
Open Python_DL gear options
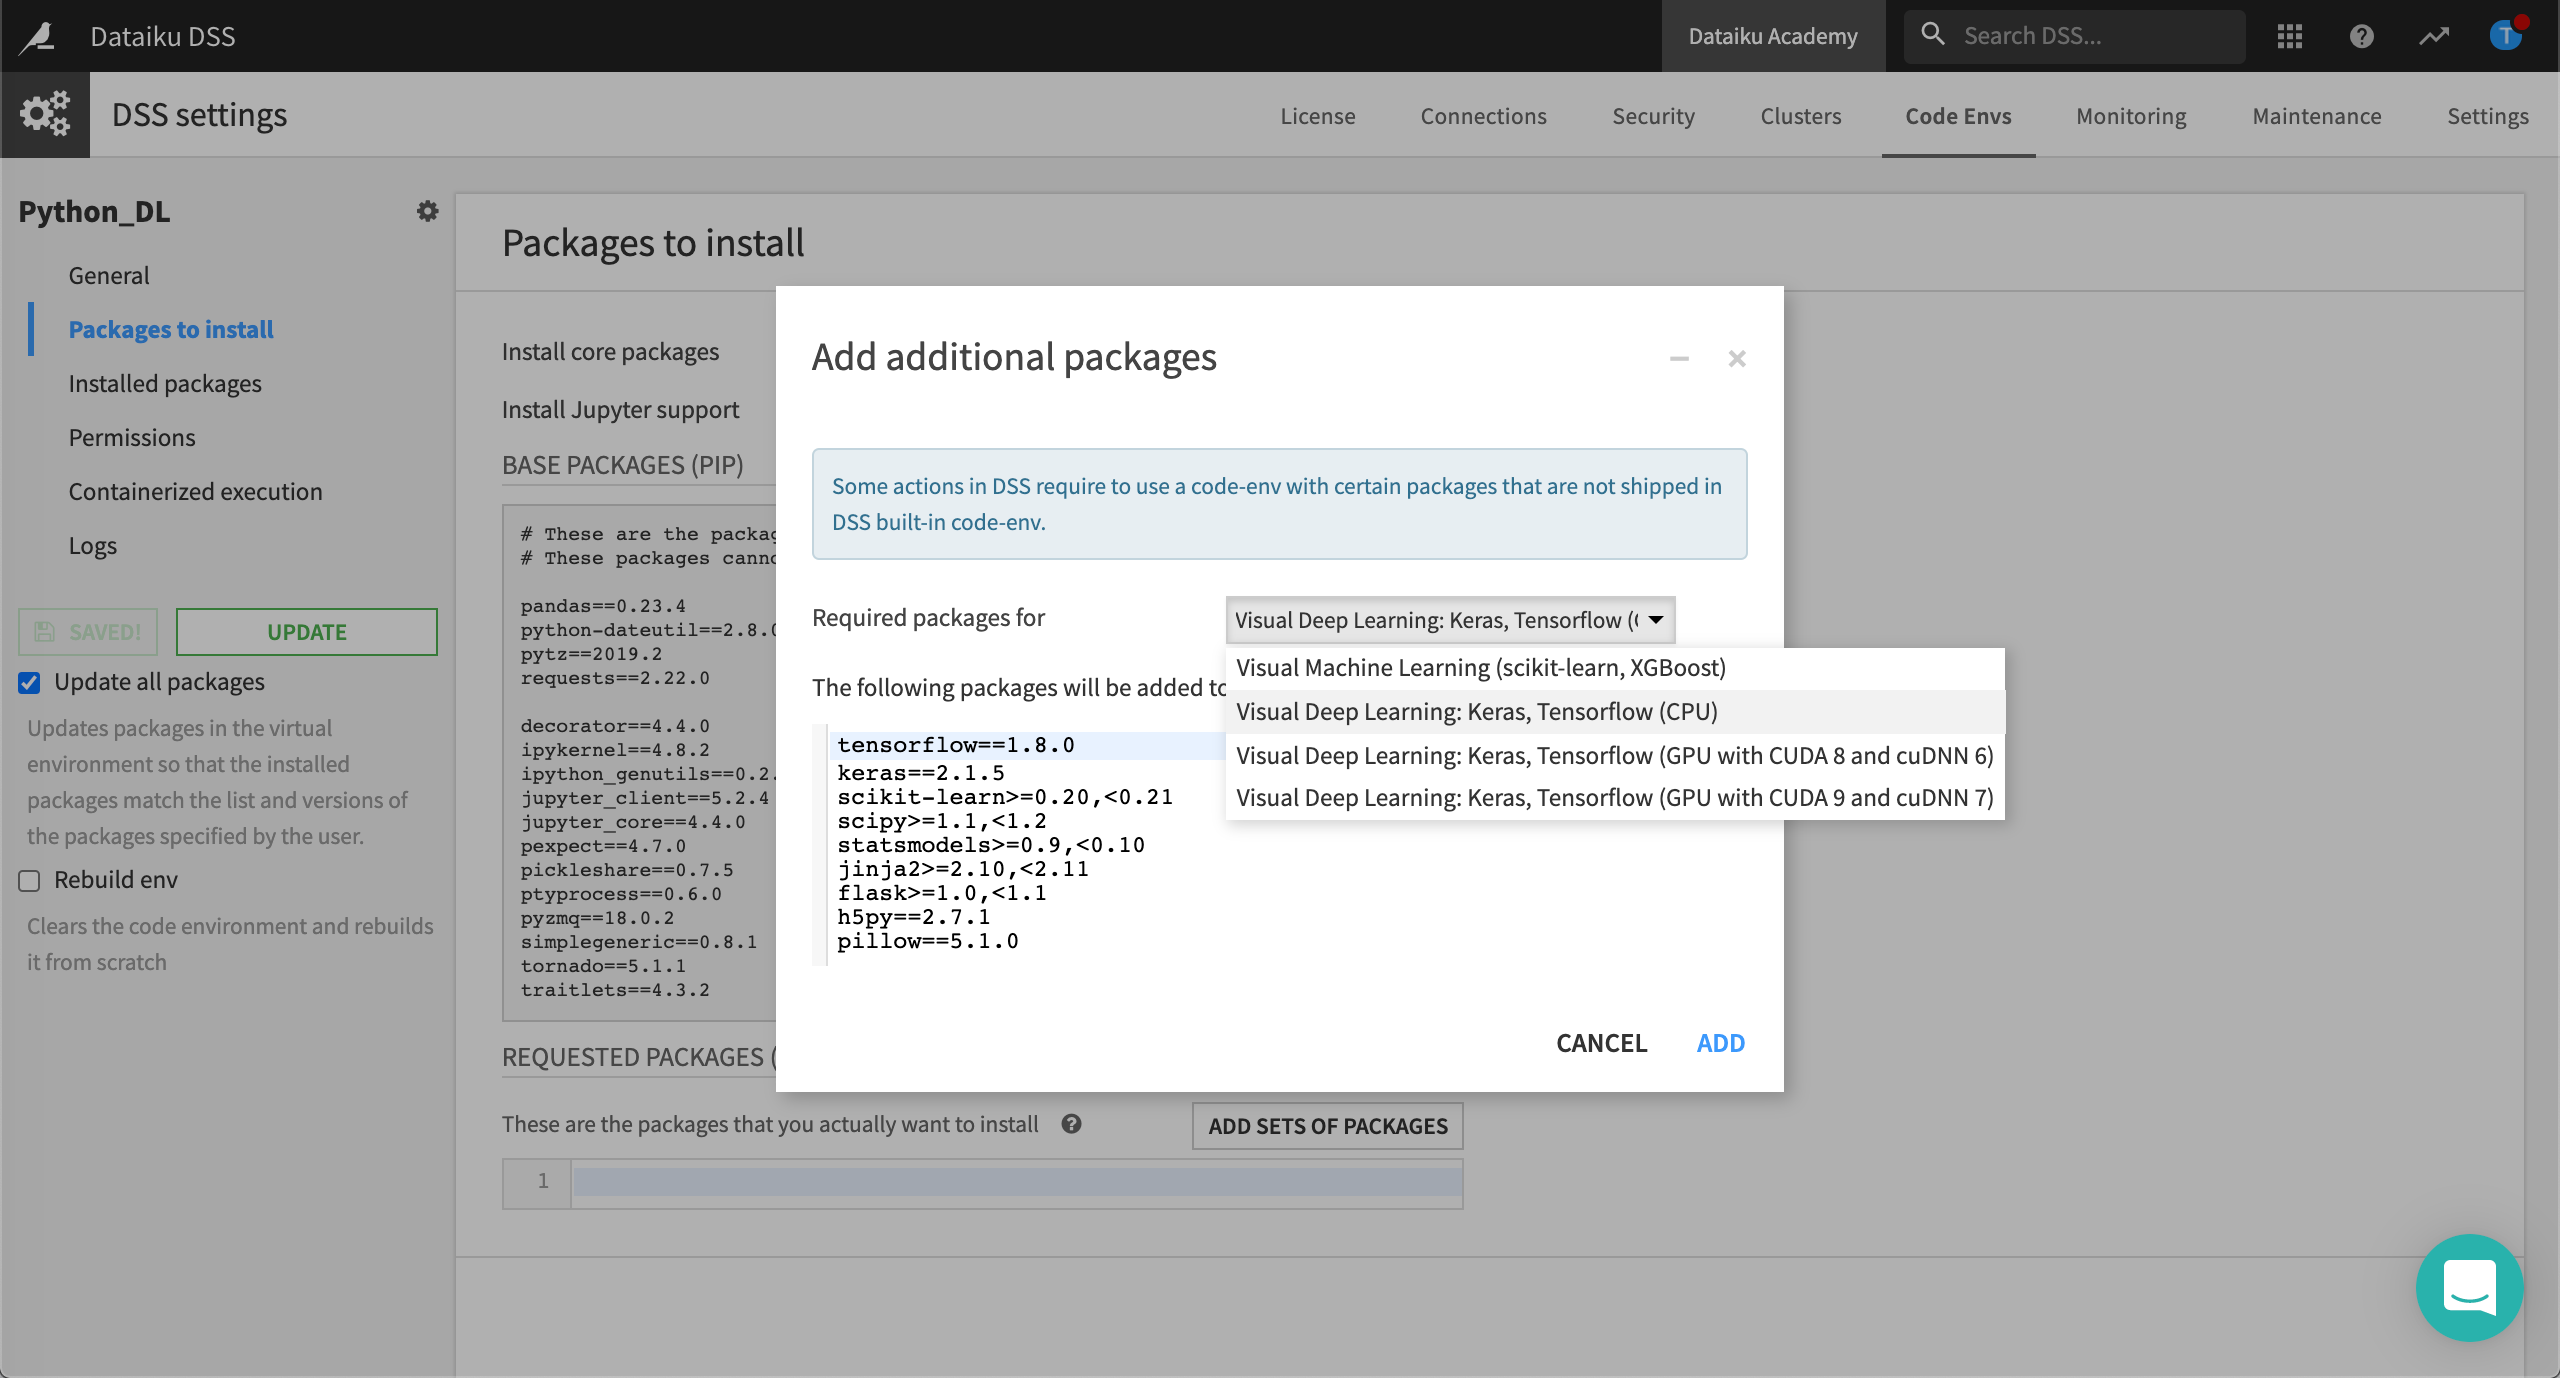pos(428,211)
